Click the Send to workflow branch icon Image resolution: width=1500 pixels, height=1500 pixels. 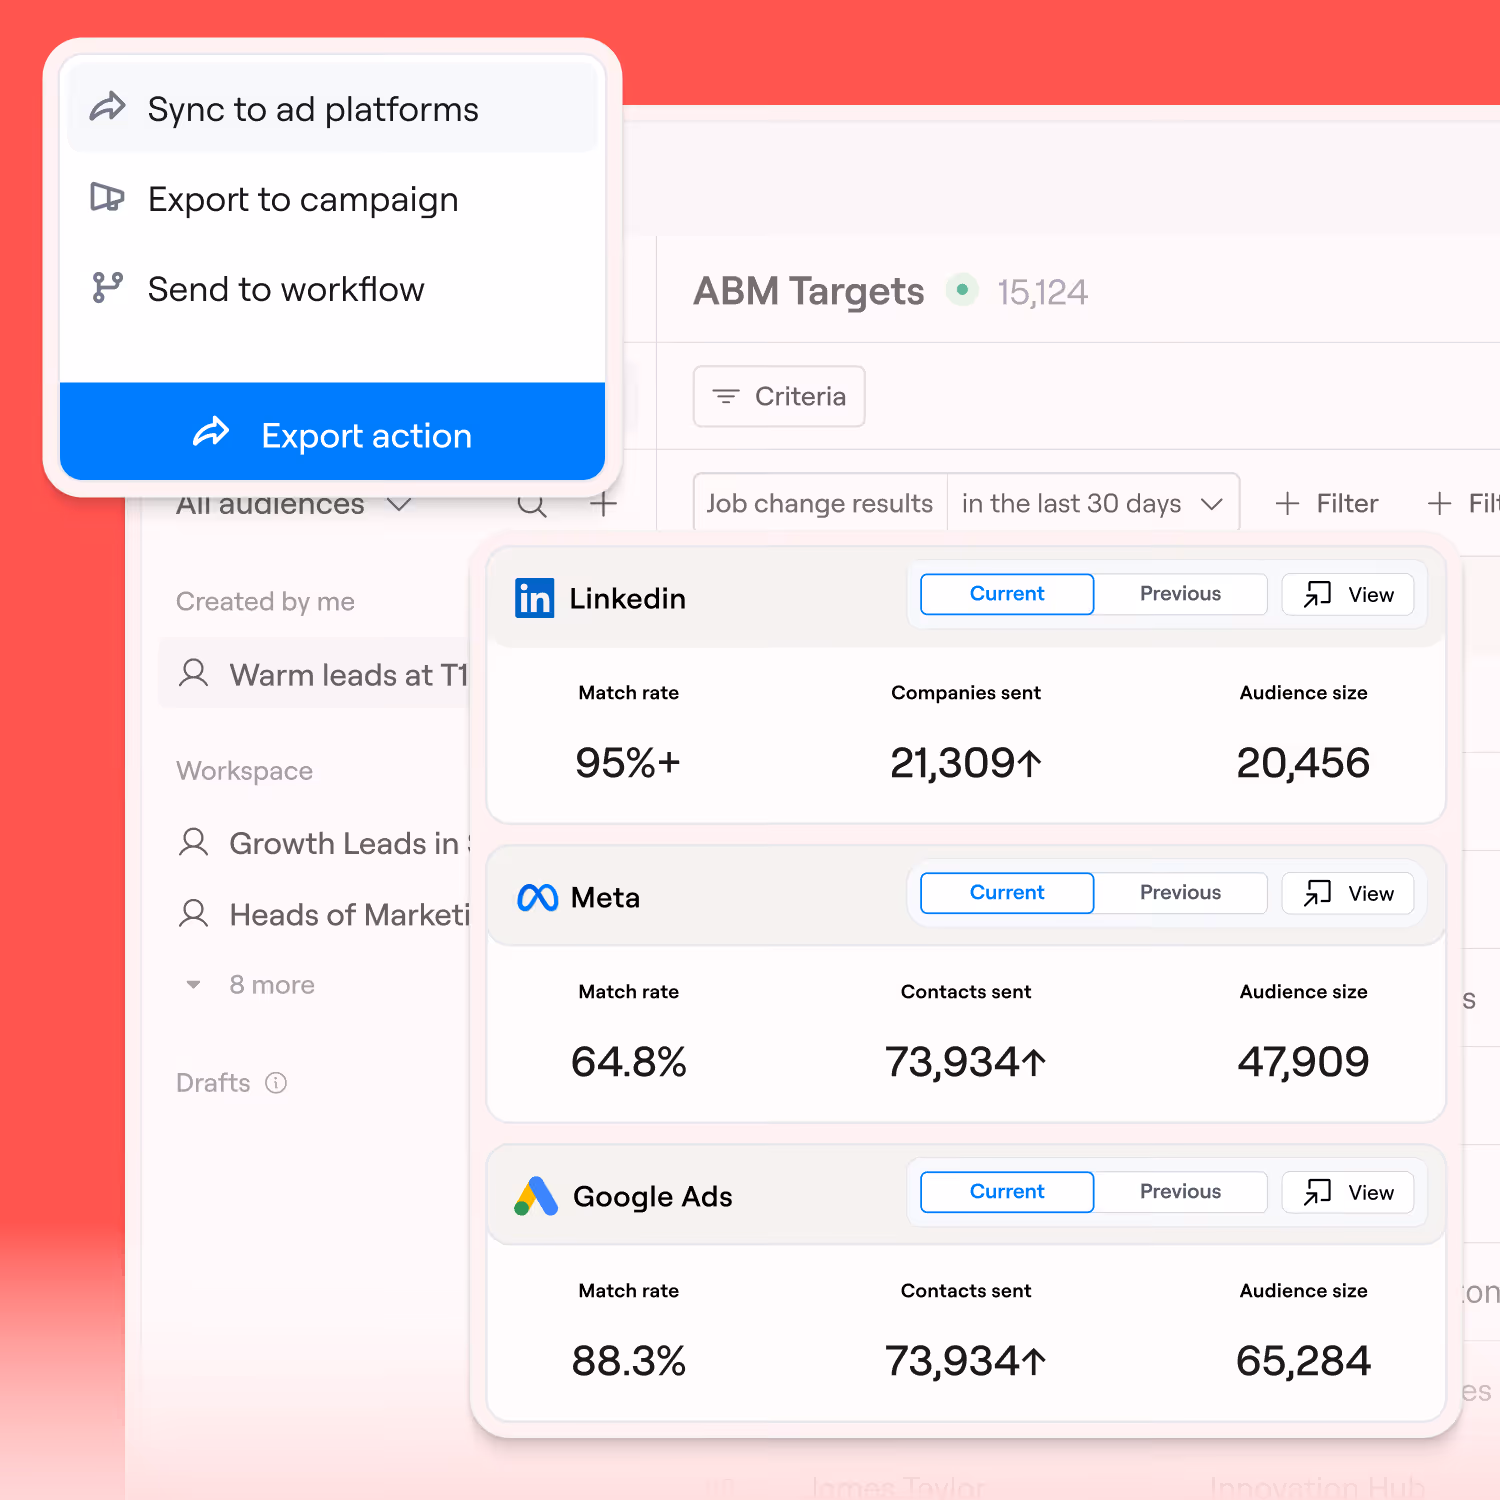pos(108,288)
